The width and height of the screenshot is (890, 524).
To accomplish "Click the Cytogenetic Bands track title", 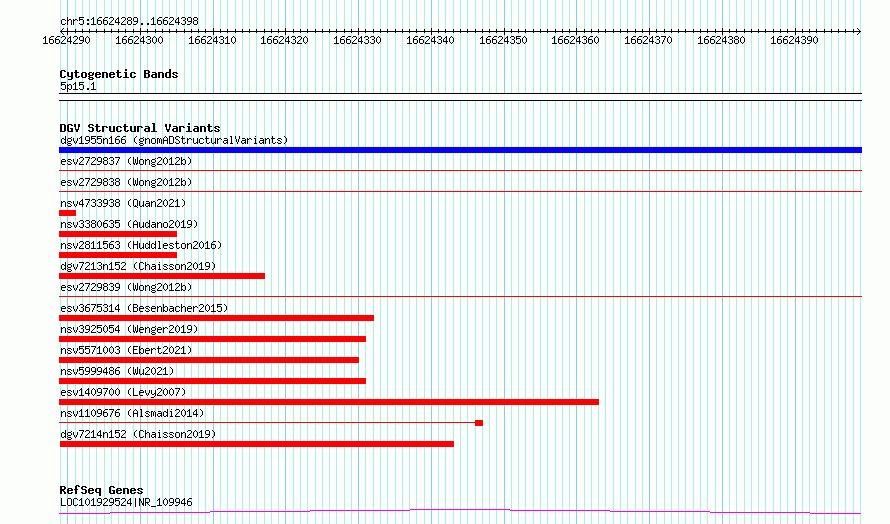I will coord(119,74).
